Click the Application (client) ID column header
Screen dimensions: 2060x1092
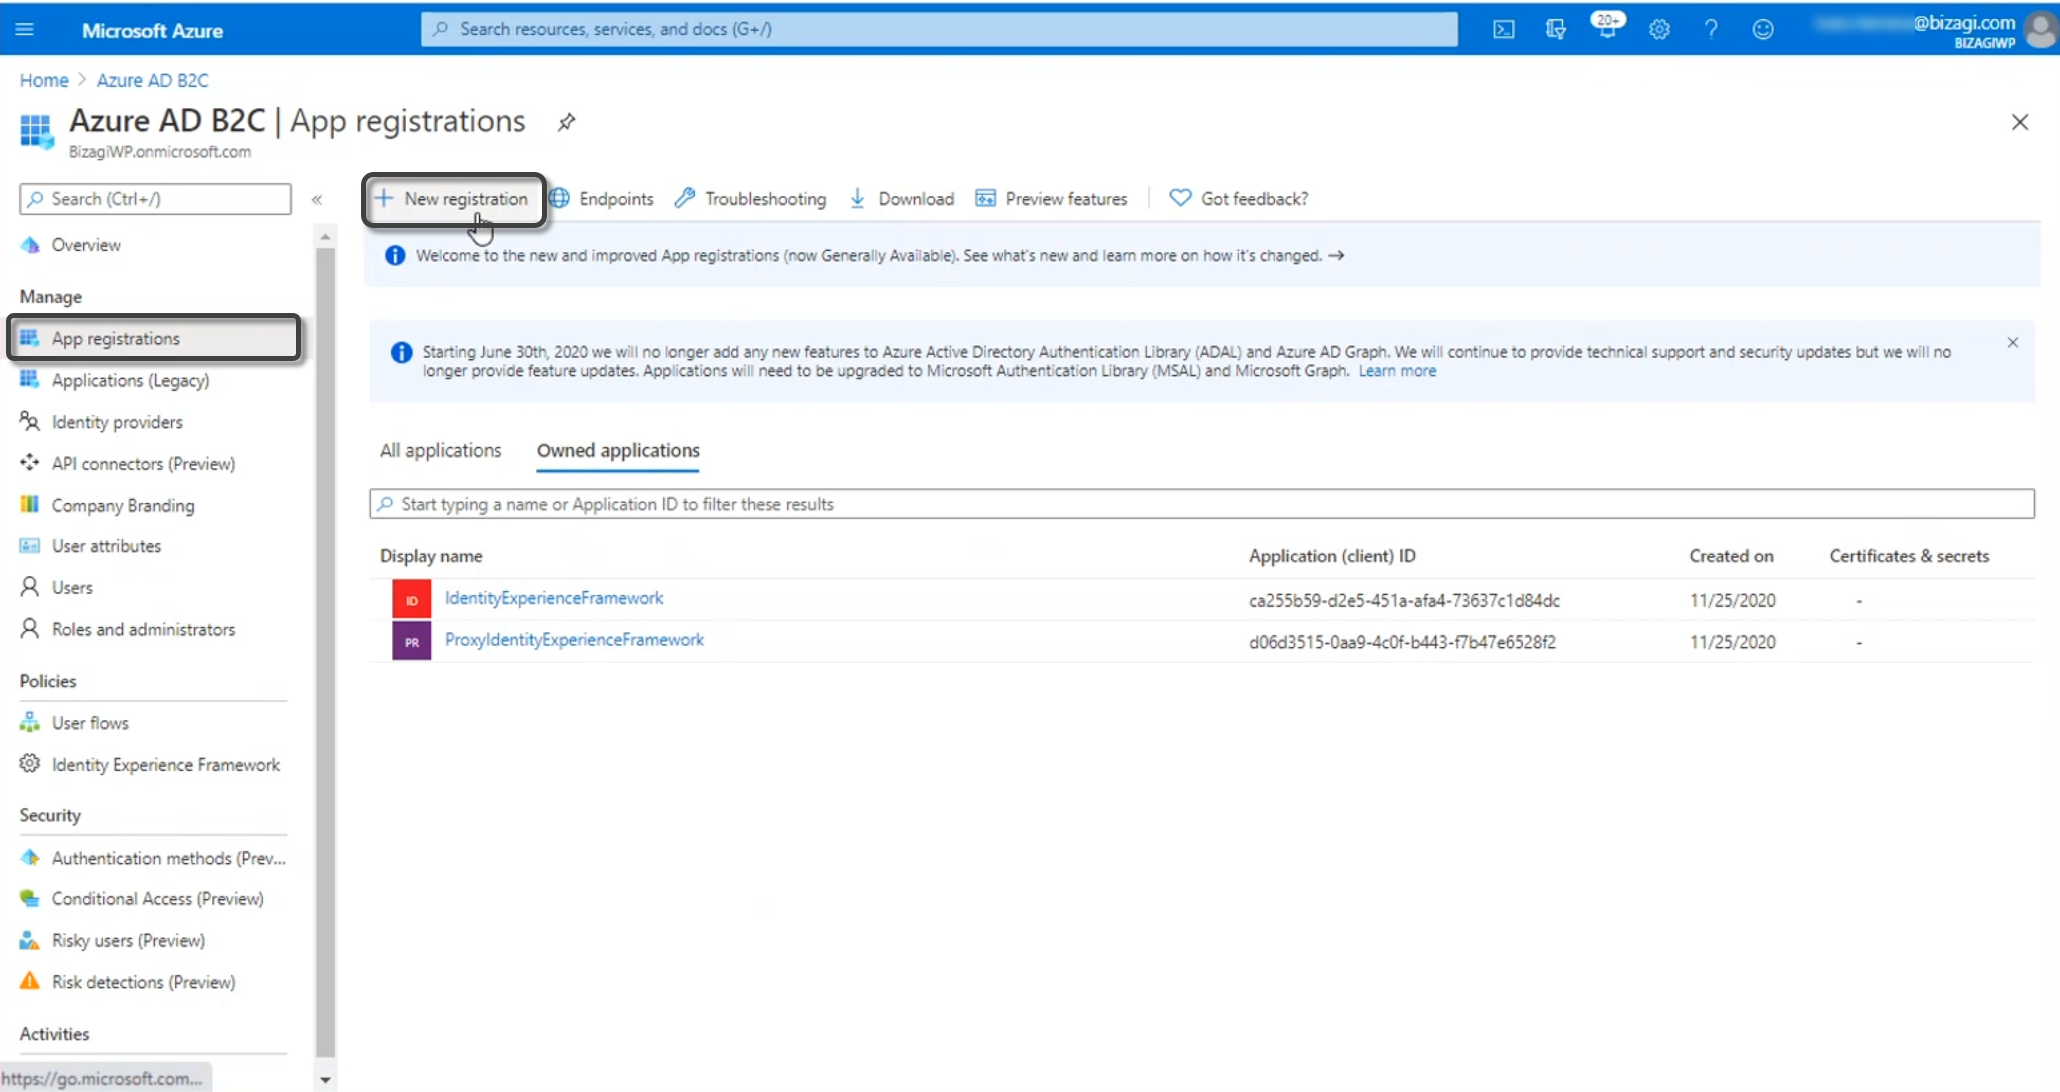tap(1332, 556)
